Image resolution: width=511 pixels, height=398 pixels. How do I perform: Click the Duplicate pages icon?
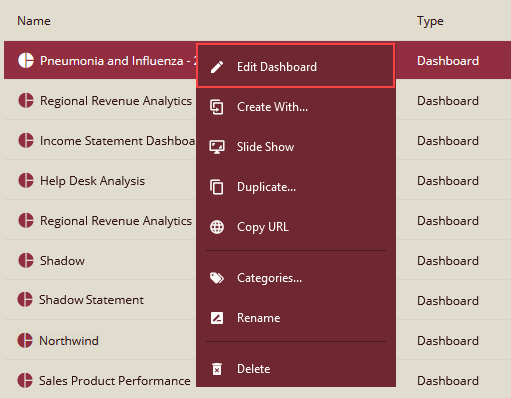[x=217, y=187]
